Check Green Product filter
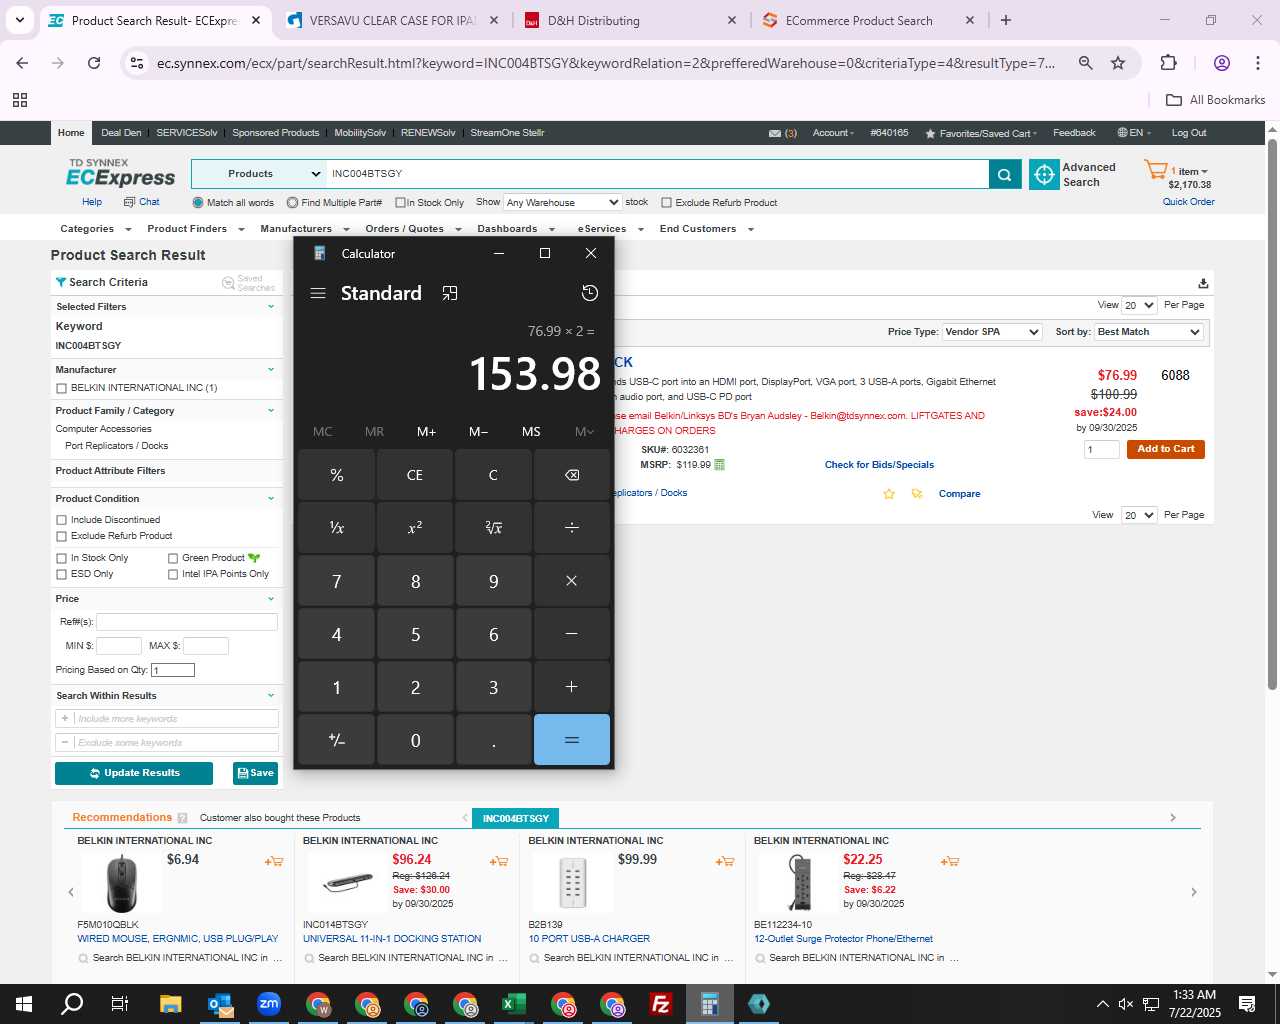Image resolution: width=1280 pixels, height=1024 pixels. [x=173, y=558]
